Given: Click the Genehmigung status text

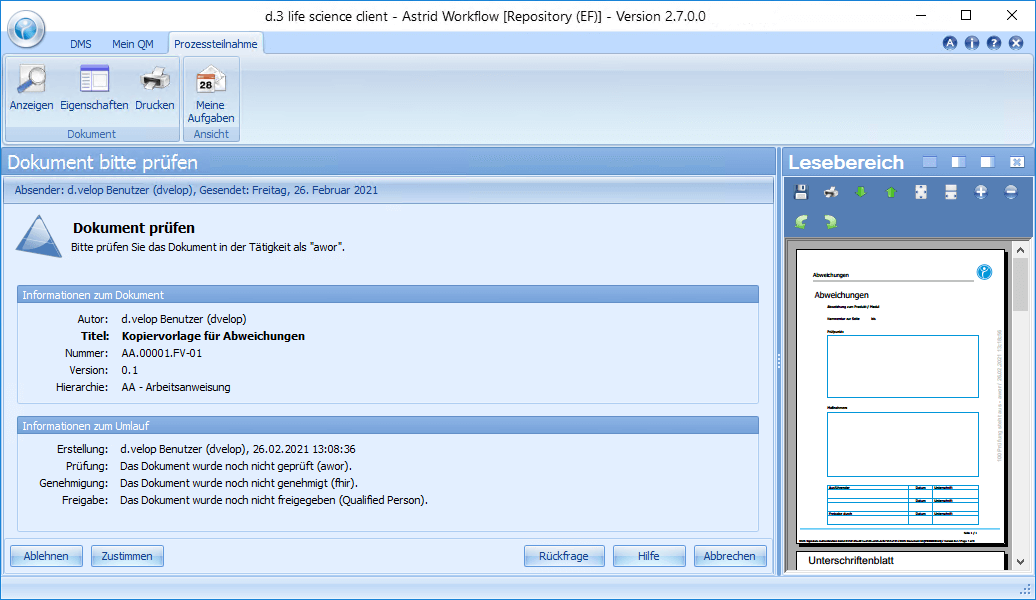Looking at the screenshot, I should pyautogui.click(x=239, y=483).
